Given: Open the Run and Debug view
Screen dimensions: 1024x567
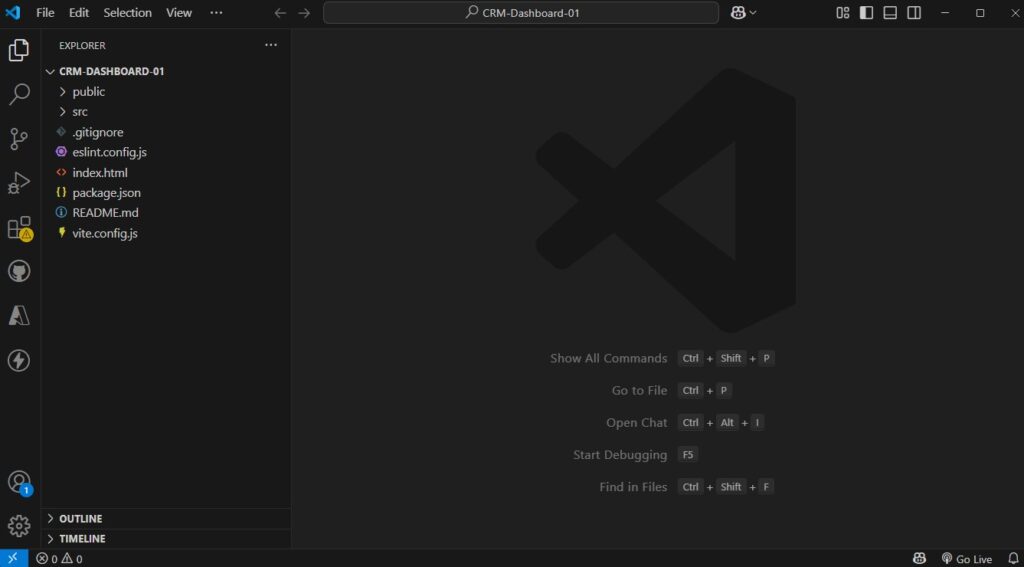Looking at the screenshot, I should 19,183.
